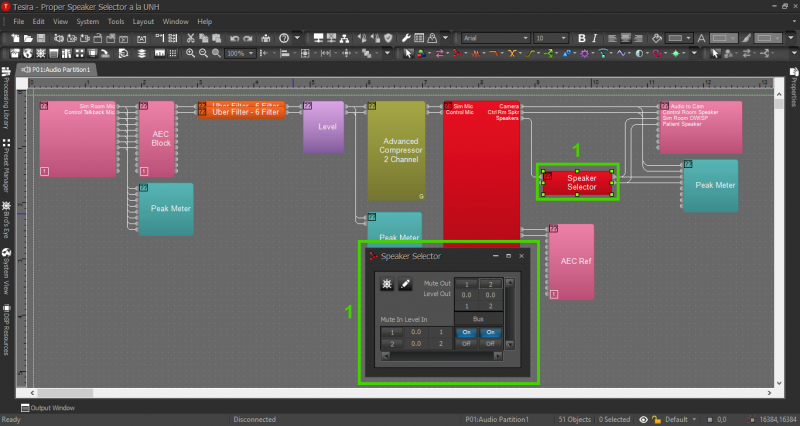800x426 pixels.
Task: Open a file with the folder icon
Action: click(28, 38)
